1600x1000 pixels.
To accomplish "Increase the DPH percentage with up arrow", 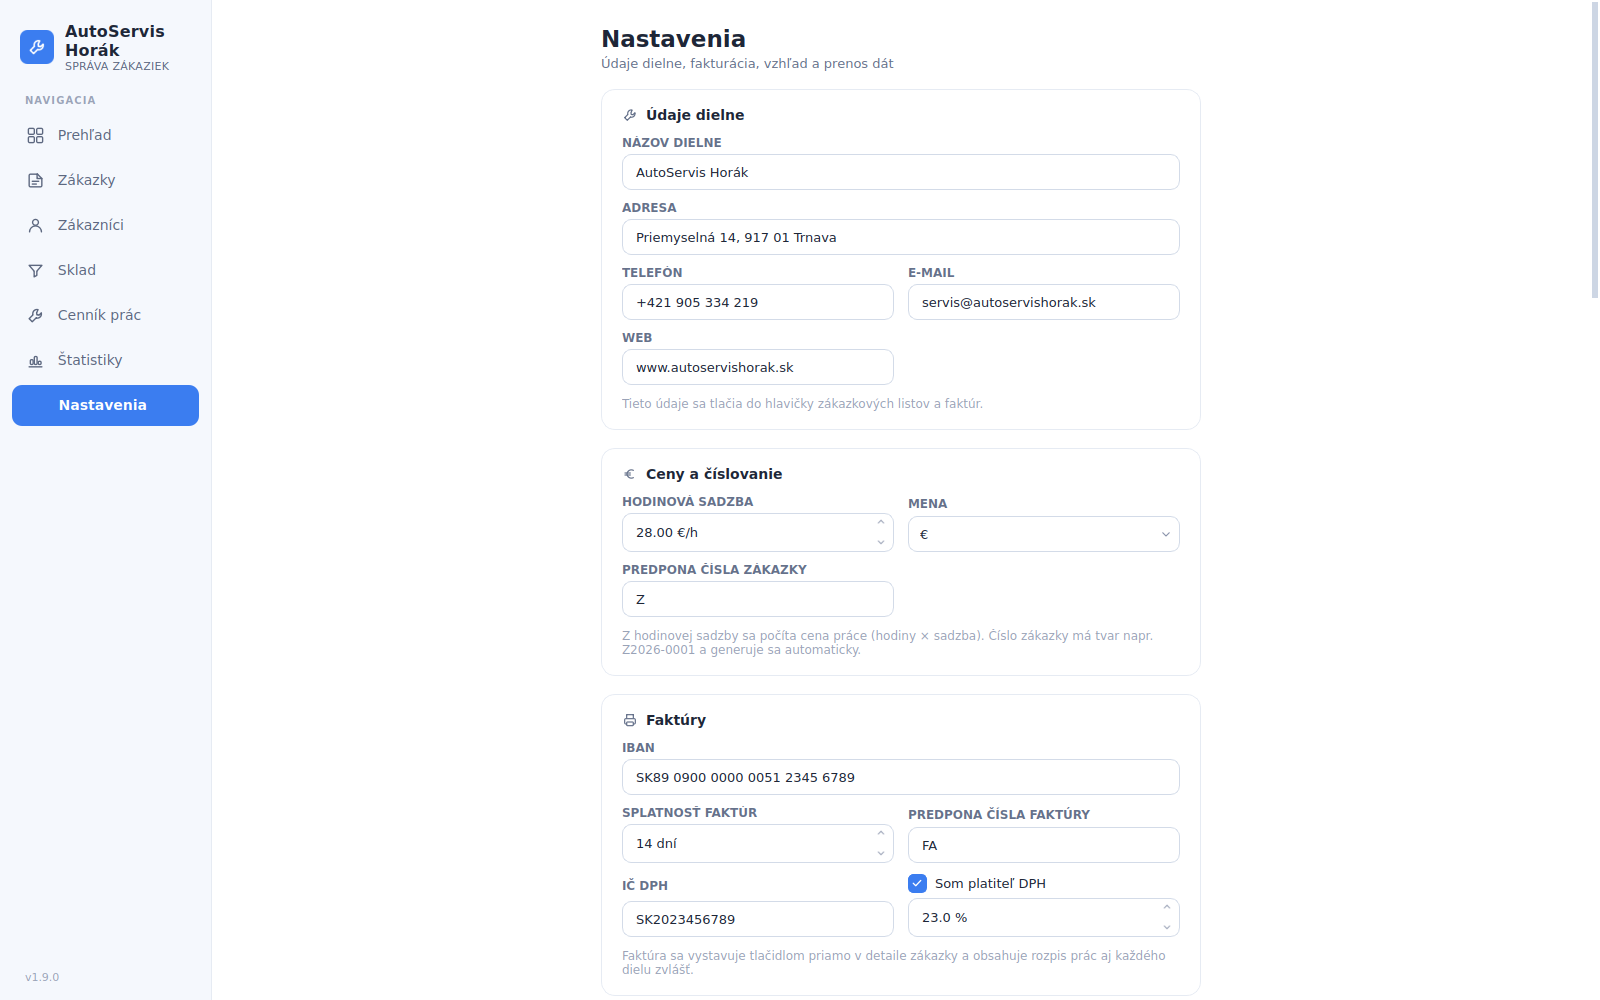I will [1167, 907].
